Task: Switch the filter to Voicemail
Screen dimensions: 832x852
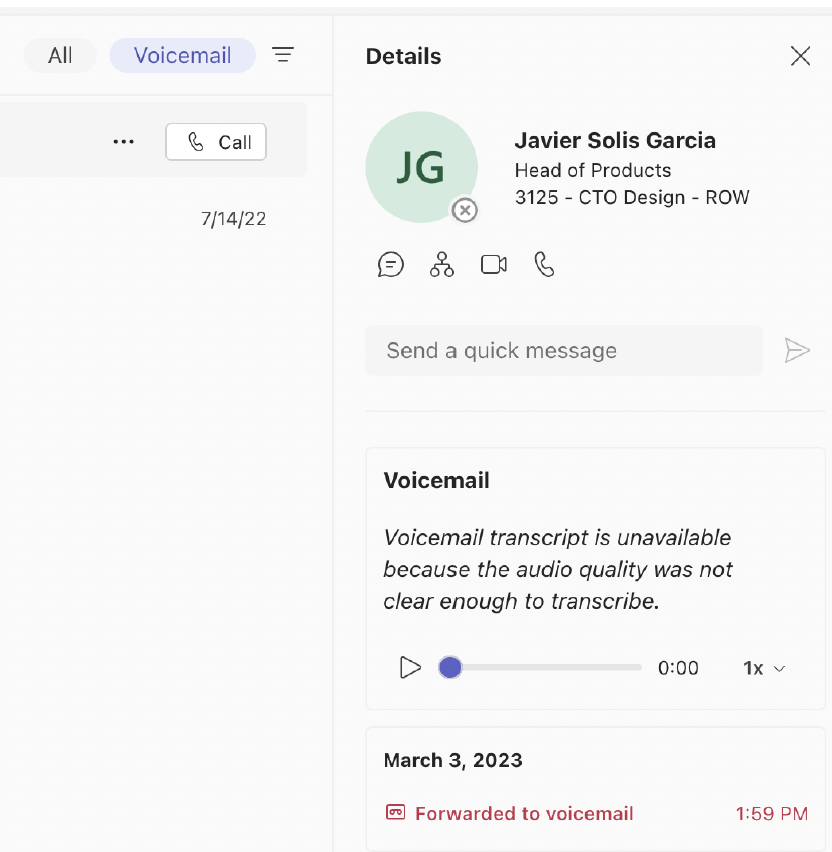Action: [182, 55]
